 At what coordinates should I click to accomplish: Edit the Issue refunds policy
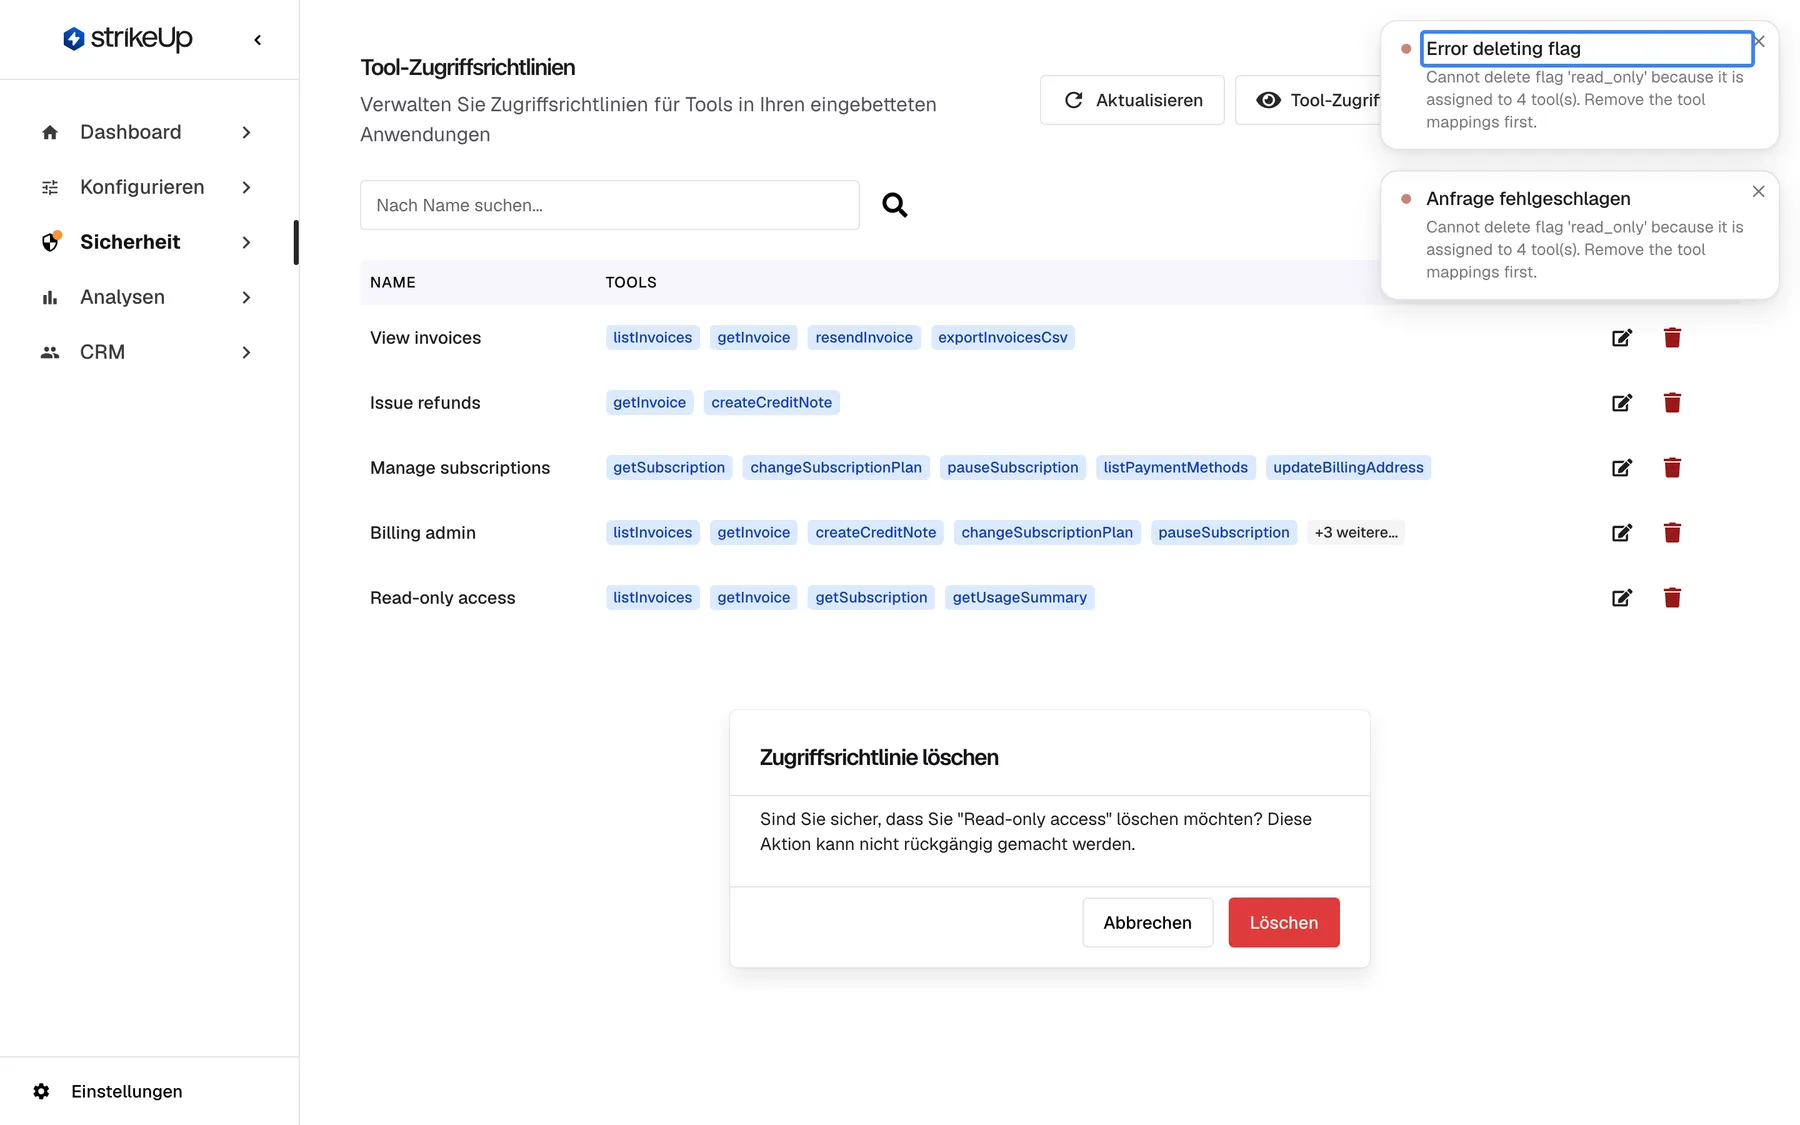1622,403
